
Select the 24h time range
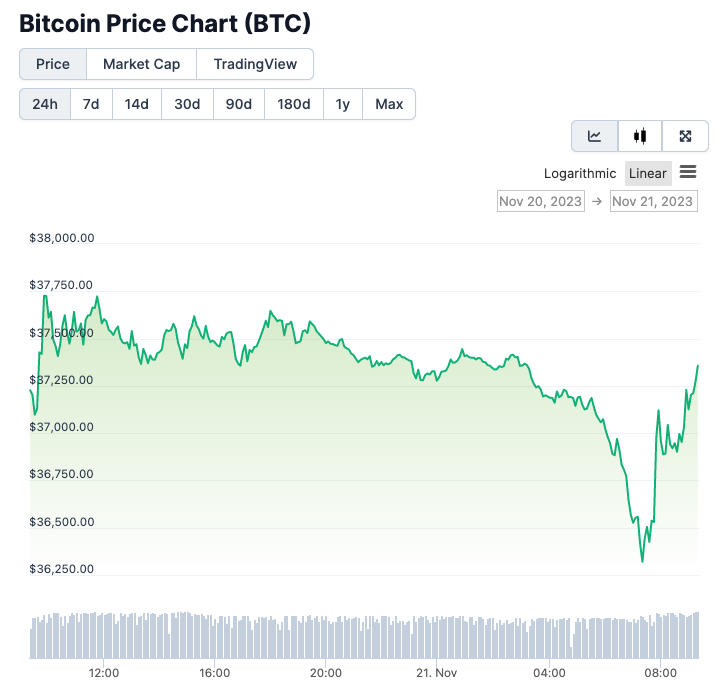45,104
